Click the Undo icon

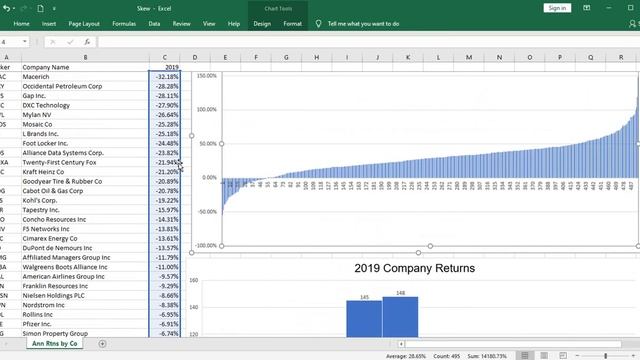pos(6,8)
